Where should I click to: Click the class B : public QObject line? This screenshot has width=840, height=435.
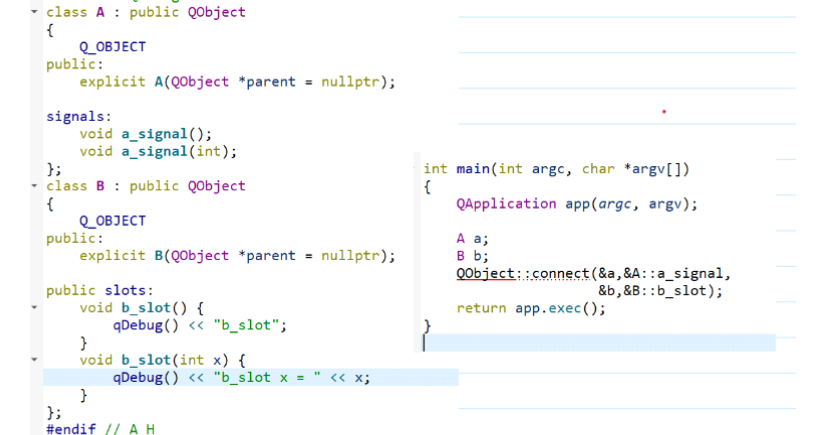click(146, 186)
